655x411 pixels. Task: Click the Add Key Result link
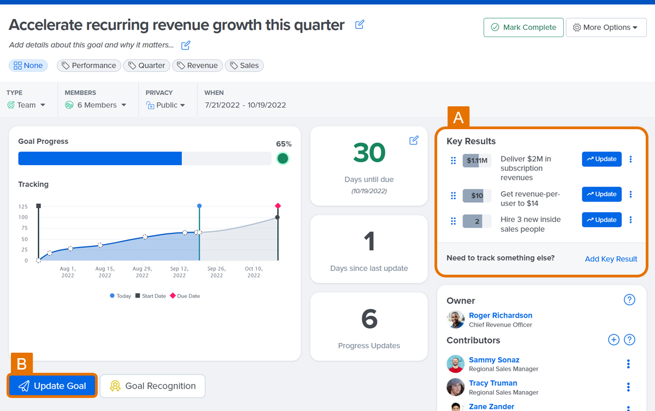pos(611,259)
